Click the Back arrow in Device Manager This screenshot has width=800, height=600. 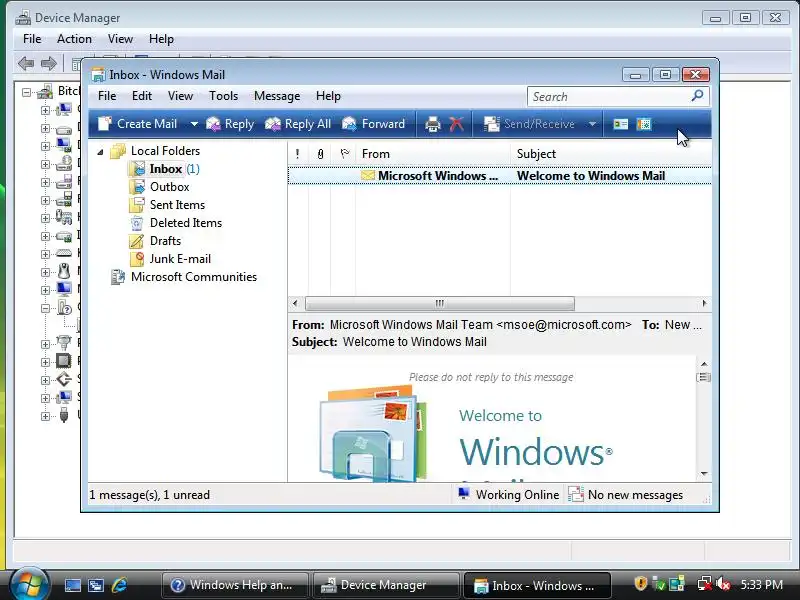point(26,64)
